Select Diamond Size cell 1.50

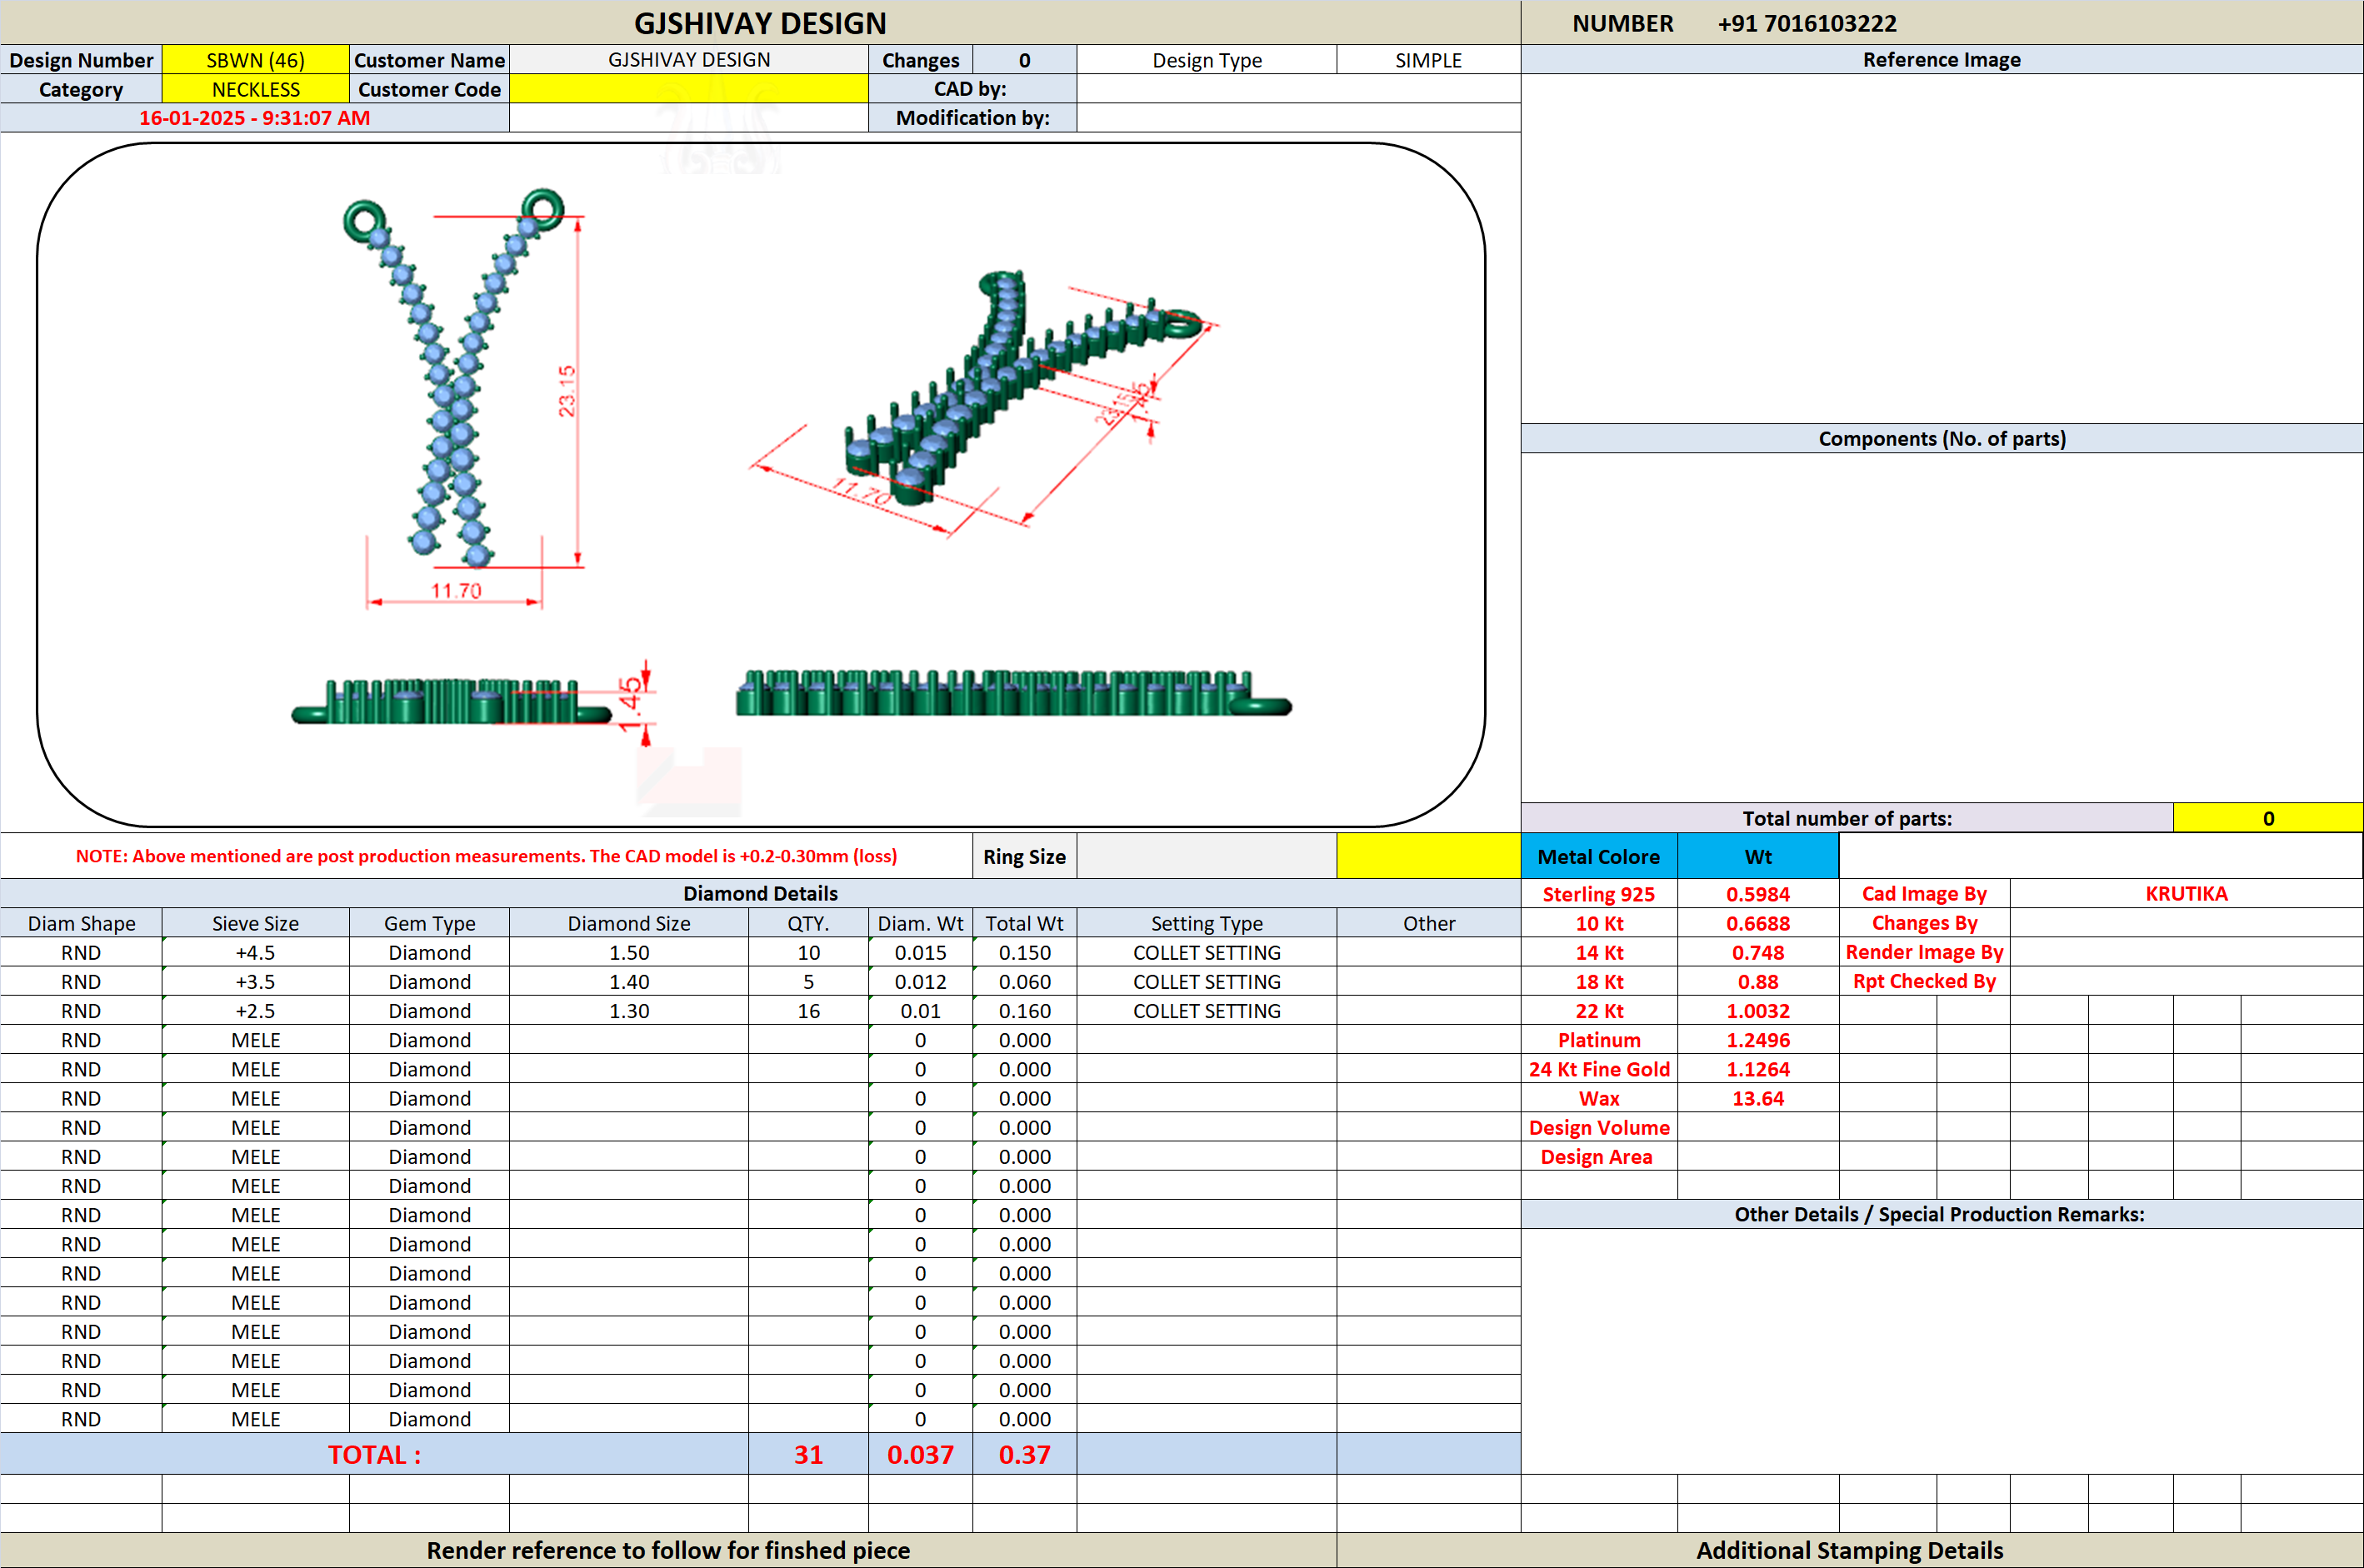pyautogui.click(x=629, y=952)
